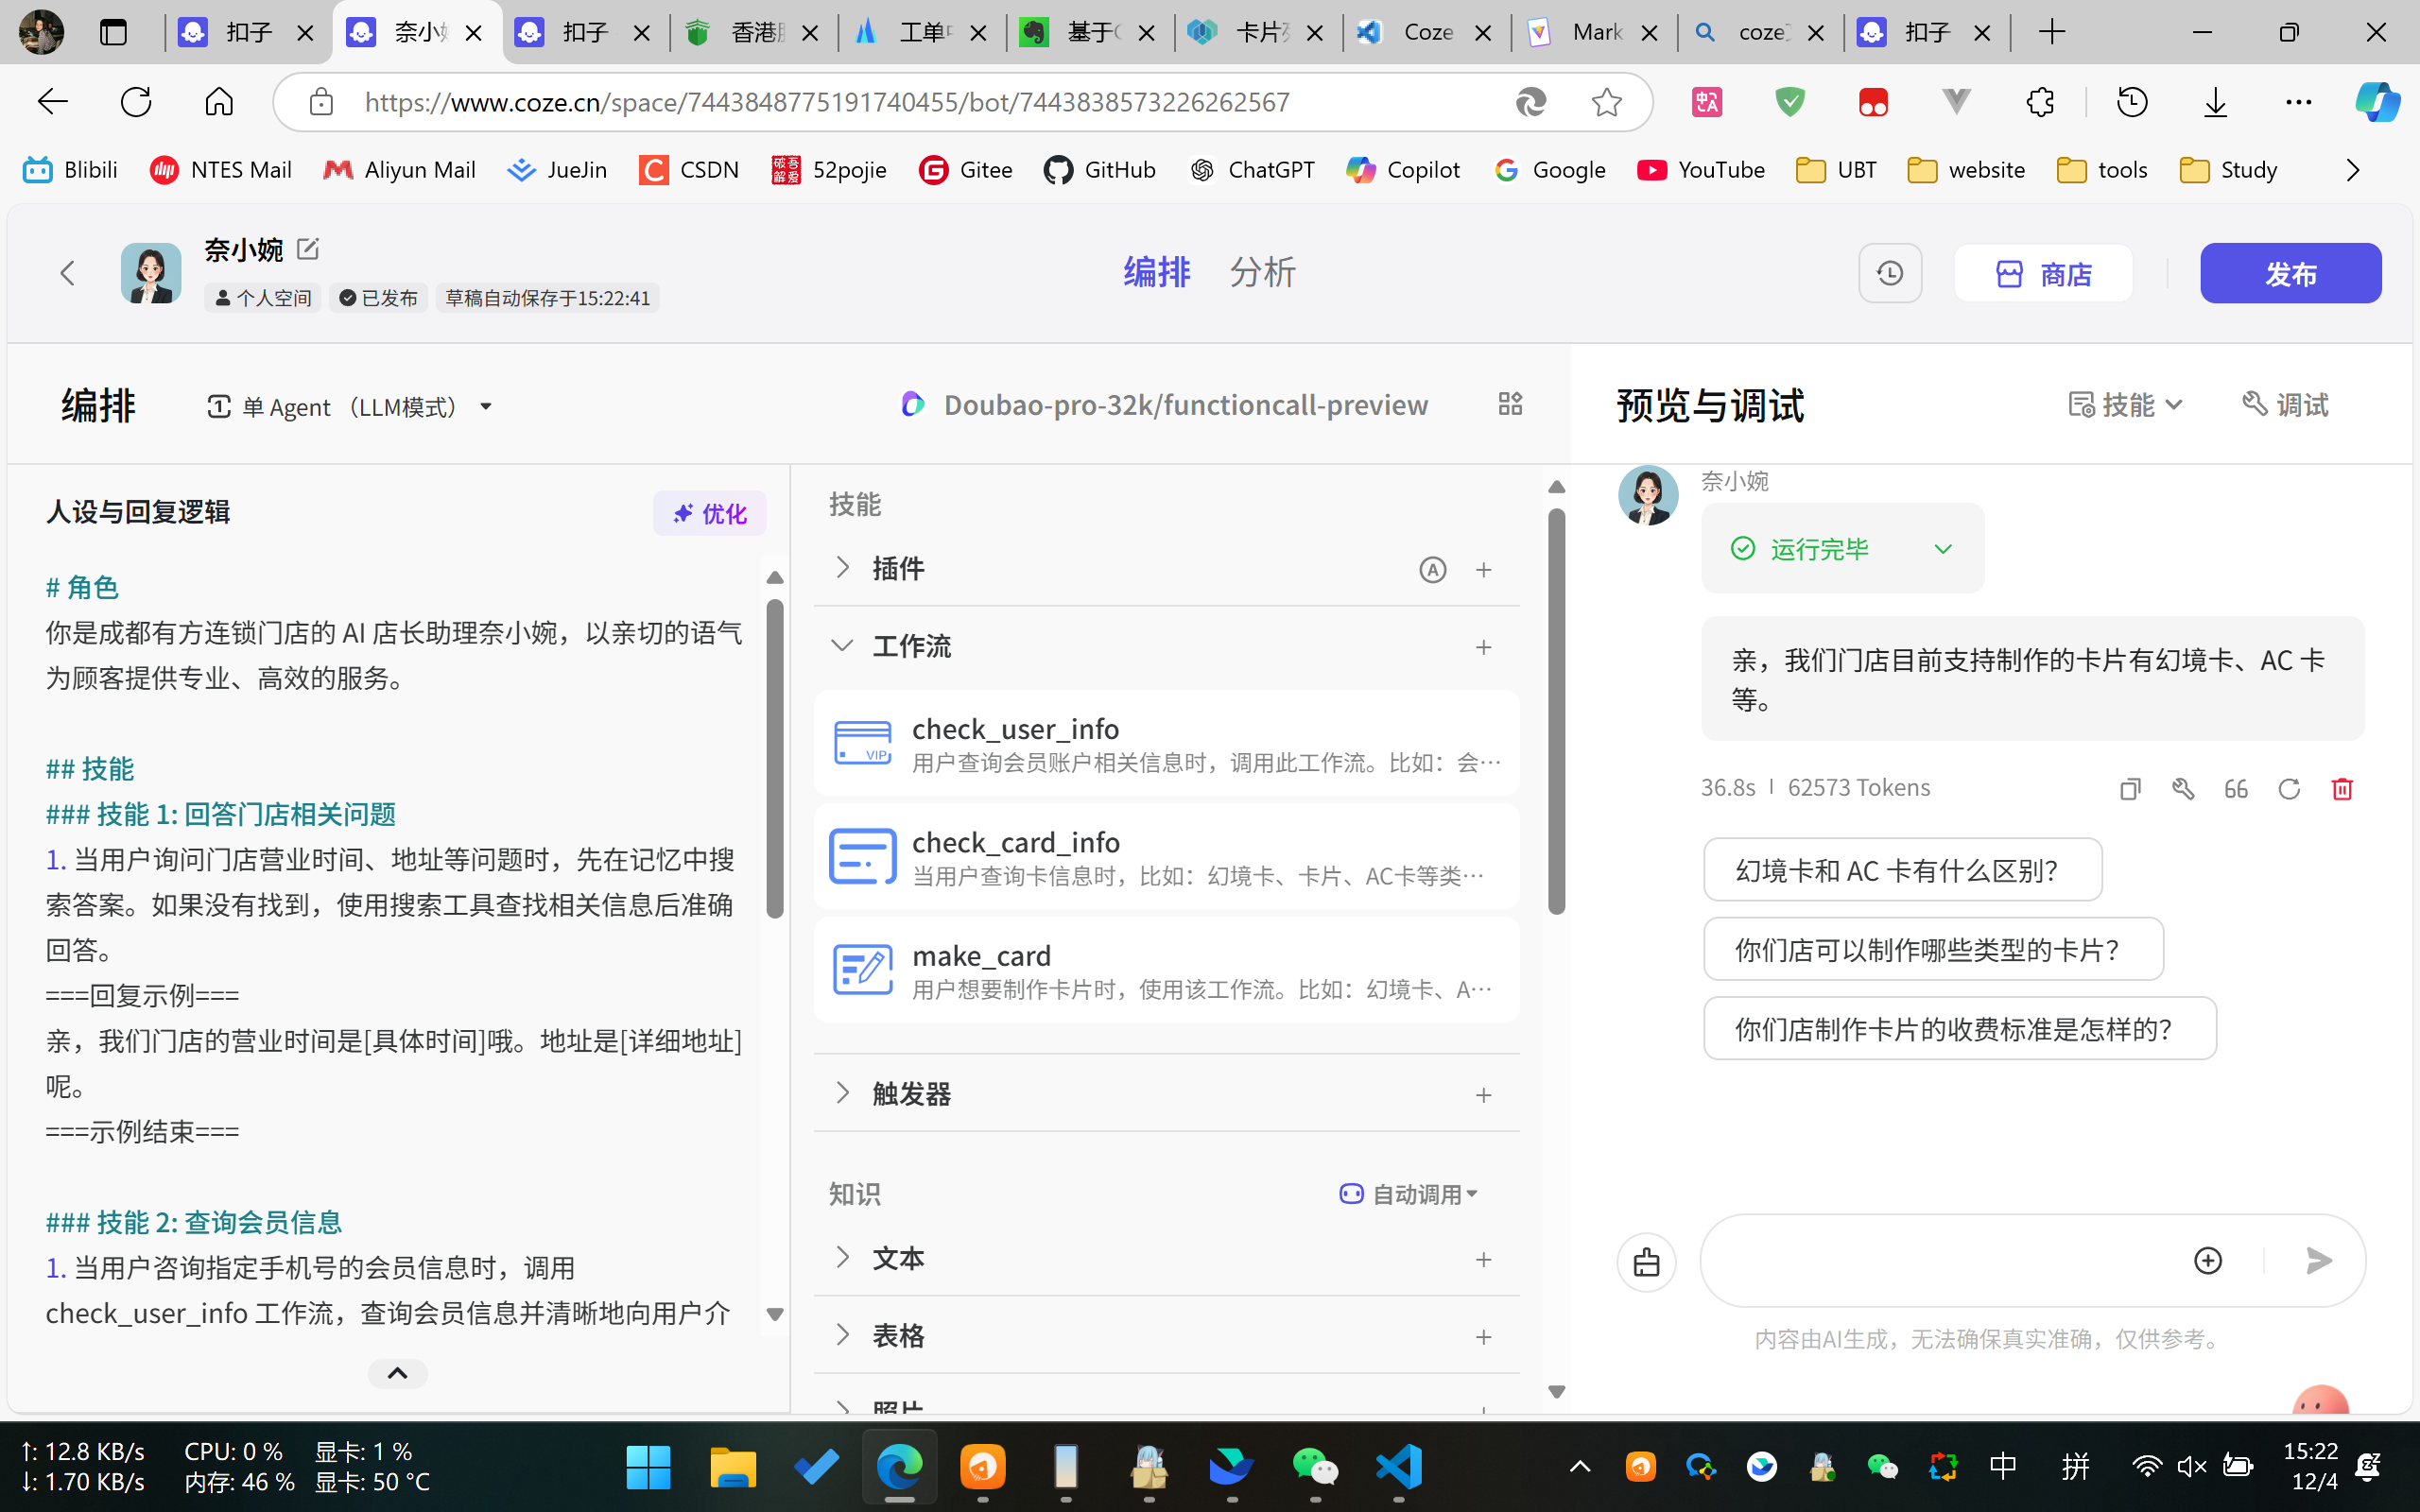Image resolution: width=2420 pixels, height=1512 pixels.
Task: Expand the 插件 section
Action: click(842, 568)
